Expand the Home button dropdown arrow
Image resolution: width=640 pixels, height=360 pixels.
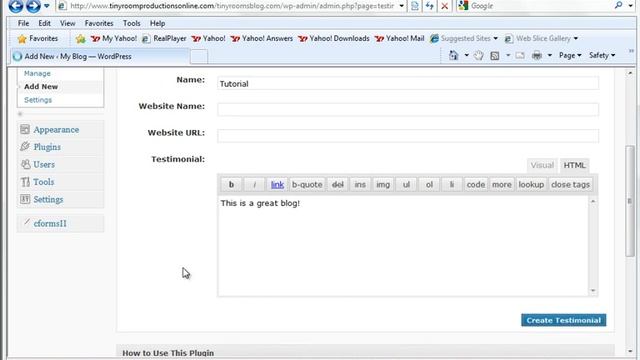(466, 55)
